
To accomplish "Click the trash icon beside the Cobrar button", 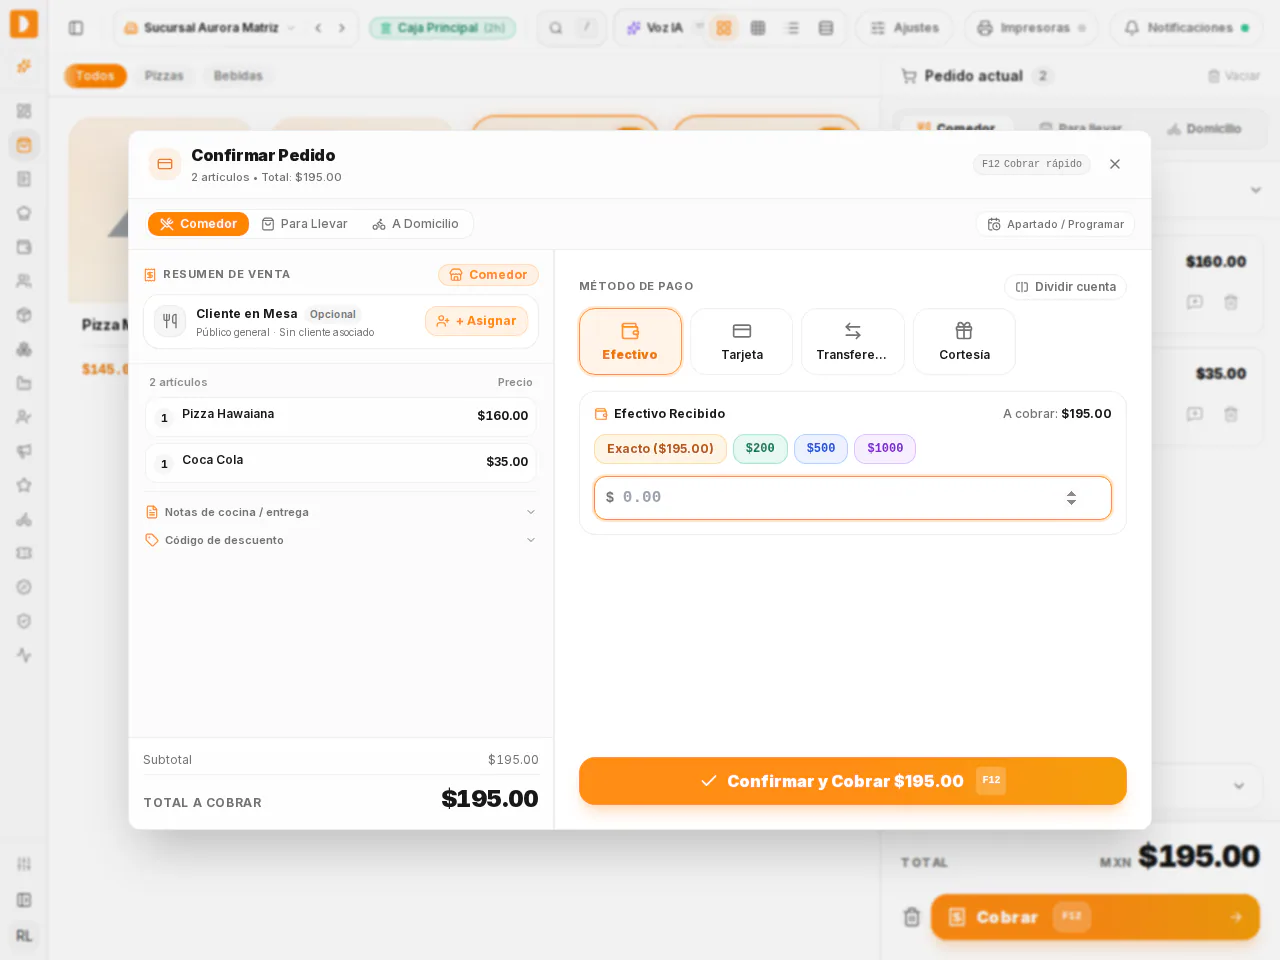I will (912, 917).
